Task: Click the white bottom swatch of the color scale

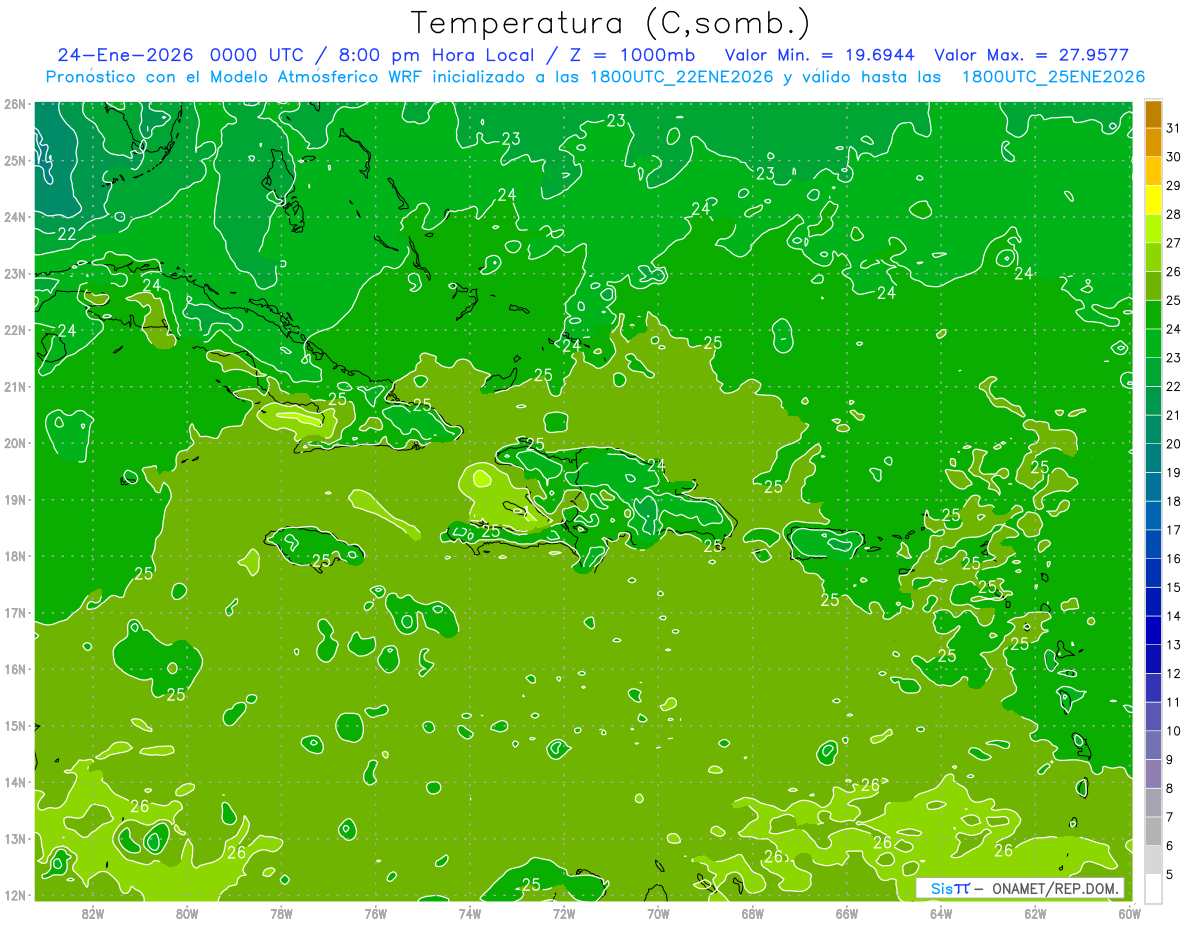Action: (1153, 888)
